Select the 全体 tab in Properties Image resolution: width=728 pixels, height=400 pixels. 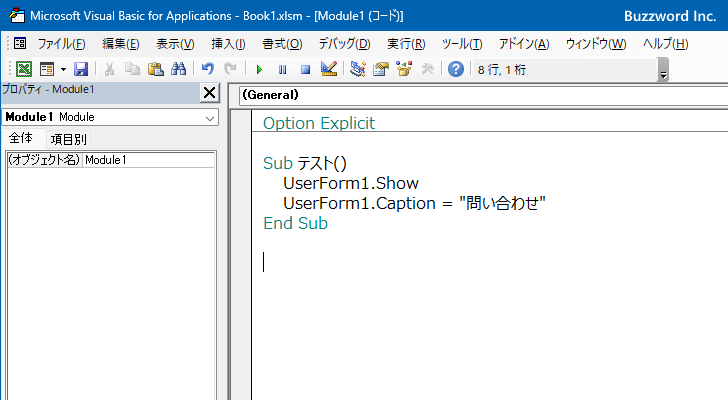pos(22,139)
